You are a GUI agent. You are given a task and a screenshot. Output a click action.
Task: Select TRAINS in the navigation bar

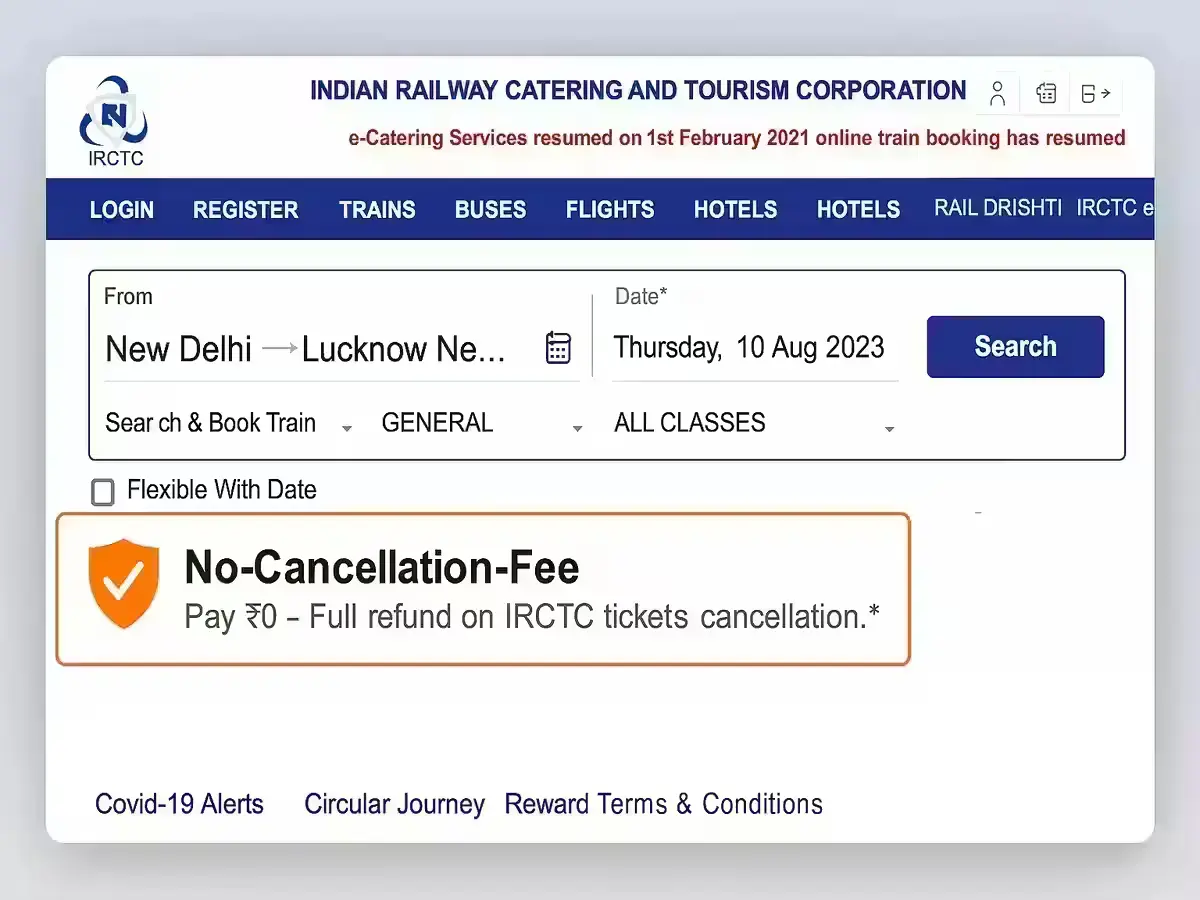pos(377,210)
